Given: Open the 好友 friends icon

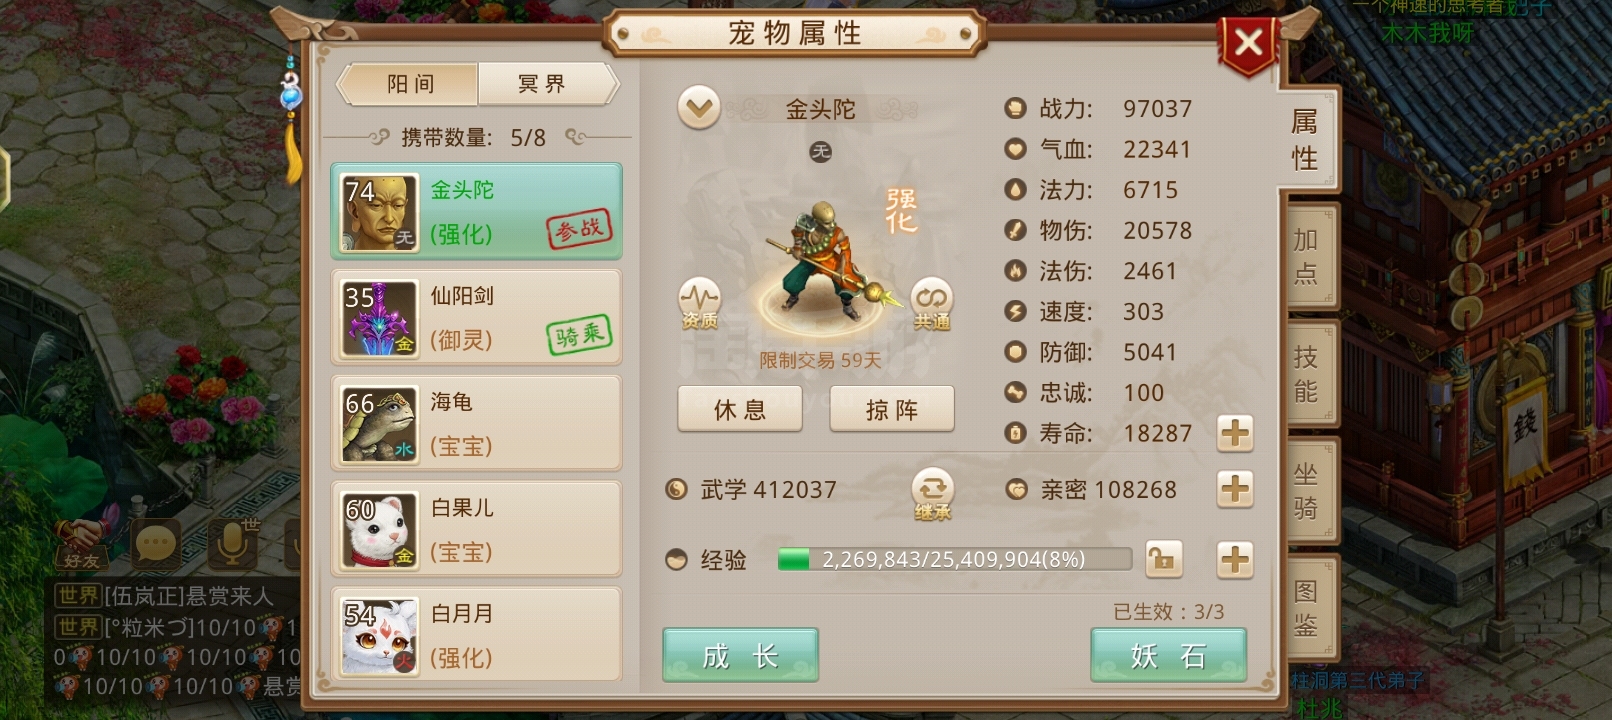Looking at the screenshot, I should coord(82,545).
